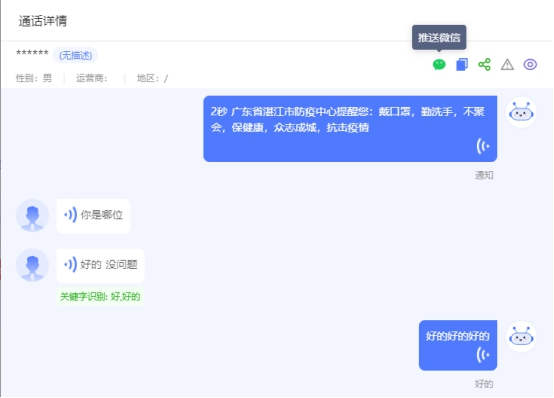Viewport: 554px width, 398px height.
Task: Play audio of '你是哪位' message
Action: (70, 215)
